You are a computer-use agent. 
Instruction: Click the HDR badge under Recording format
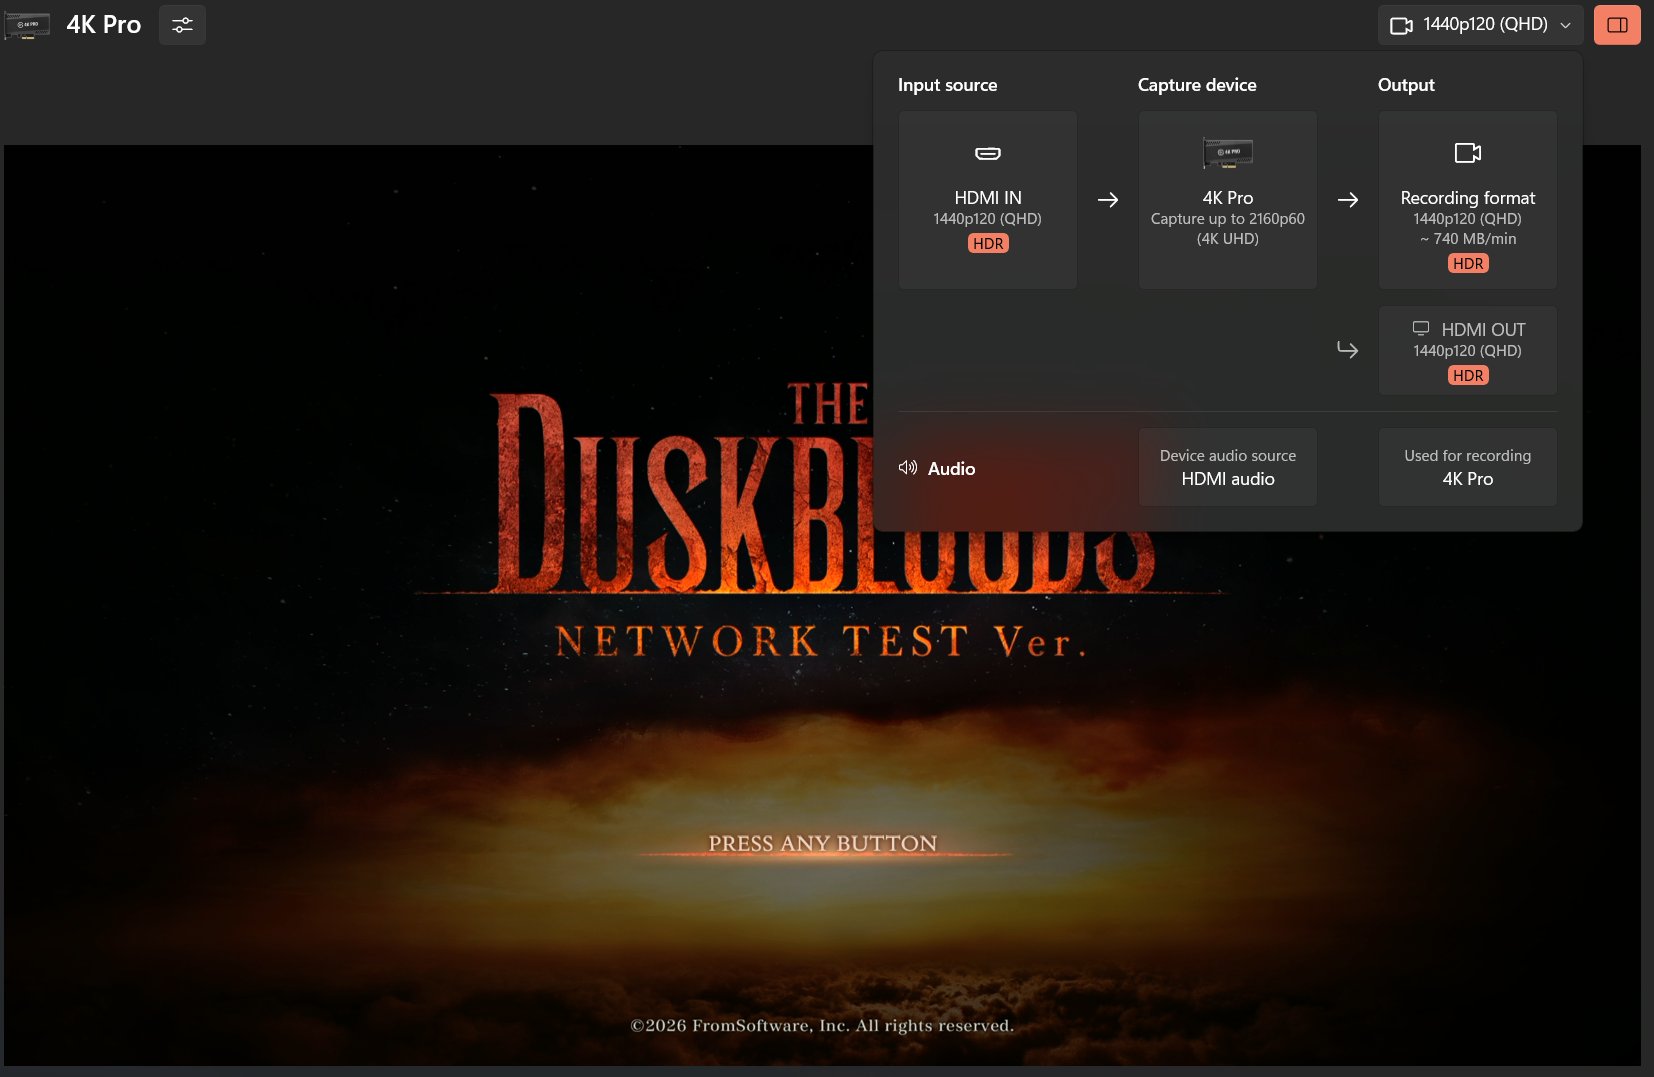pyautogui.click(x=1468, y=263)
